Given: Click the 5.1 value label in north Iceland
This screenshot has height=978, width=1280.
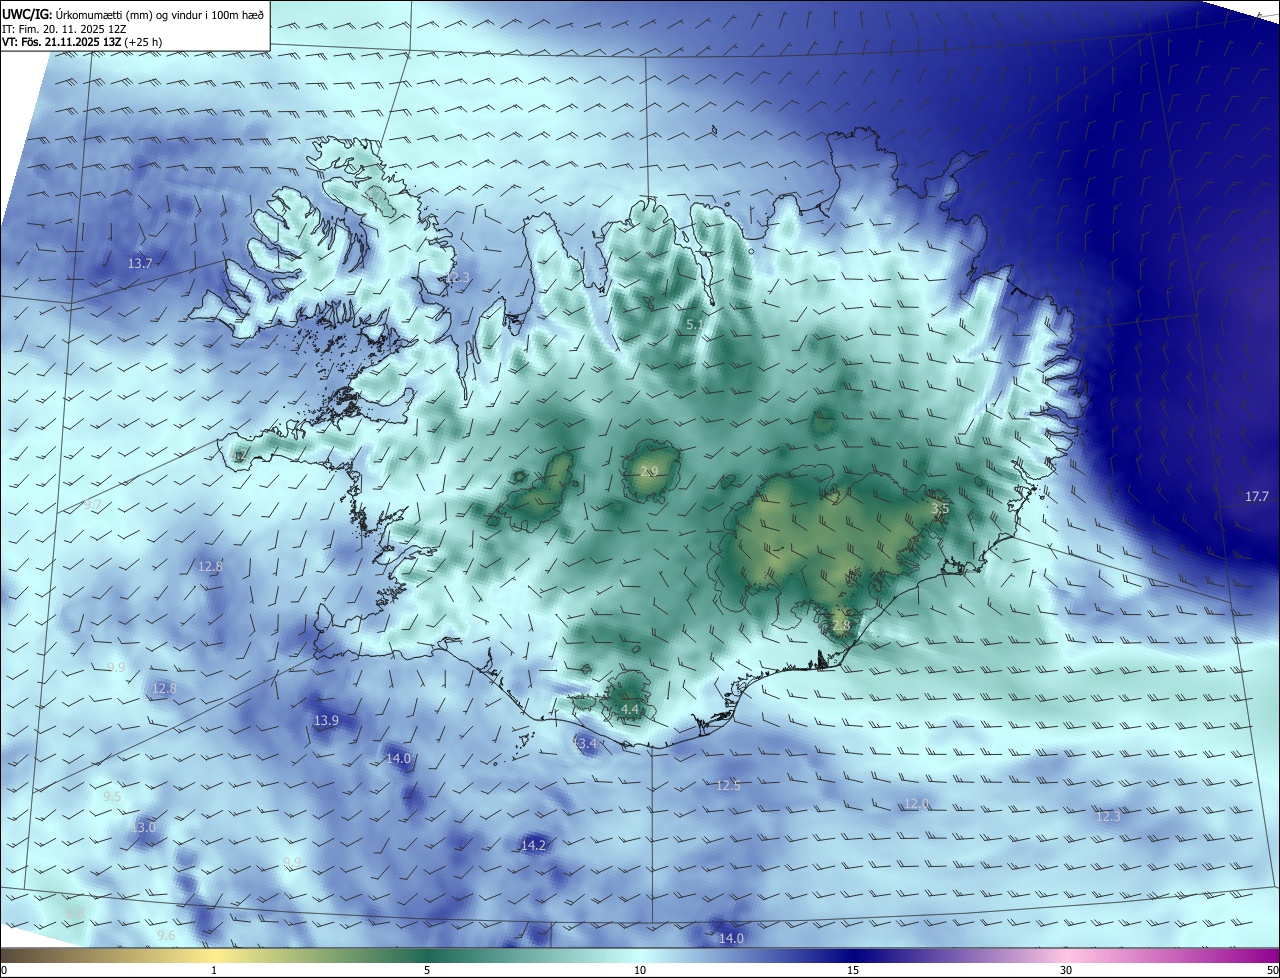Looking at the screenshot, I should (x=695, y=325).
